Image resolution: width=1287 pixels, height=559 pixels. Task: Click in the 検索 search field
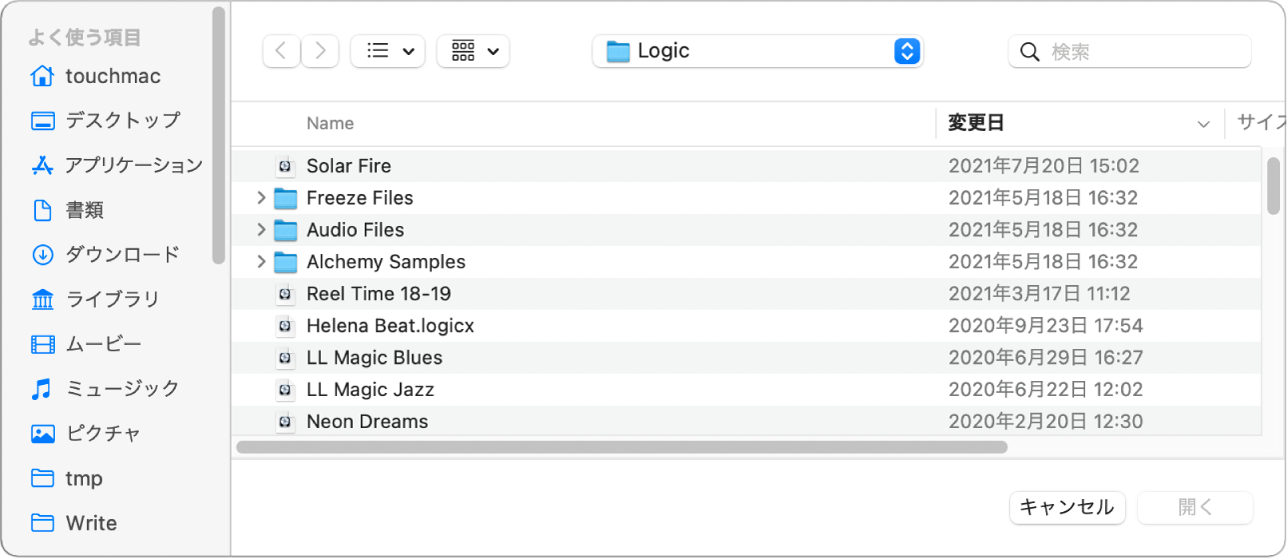(1140, 51)
